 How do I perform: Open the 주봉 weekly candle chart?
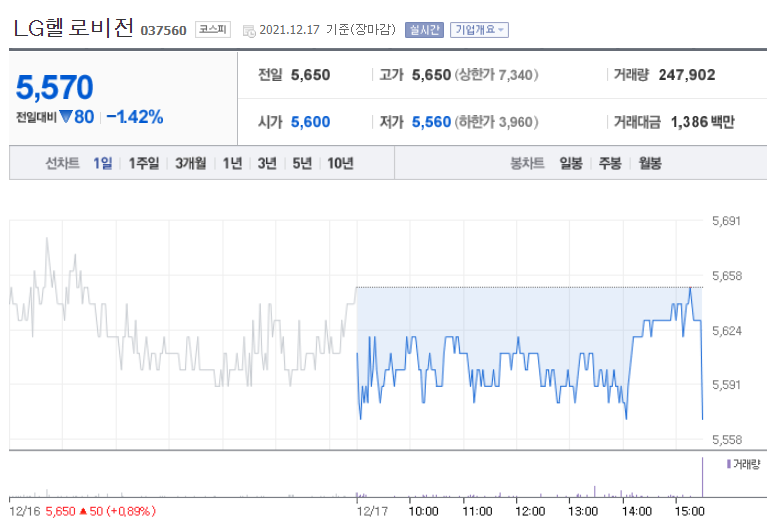610,163
